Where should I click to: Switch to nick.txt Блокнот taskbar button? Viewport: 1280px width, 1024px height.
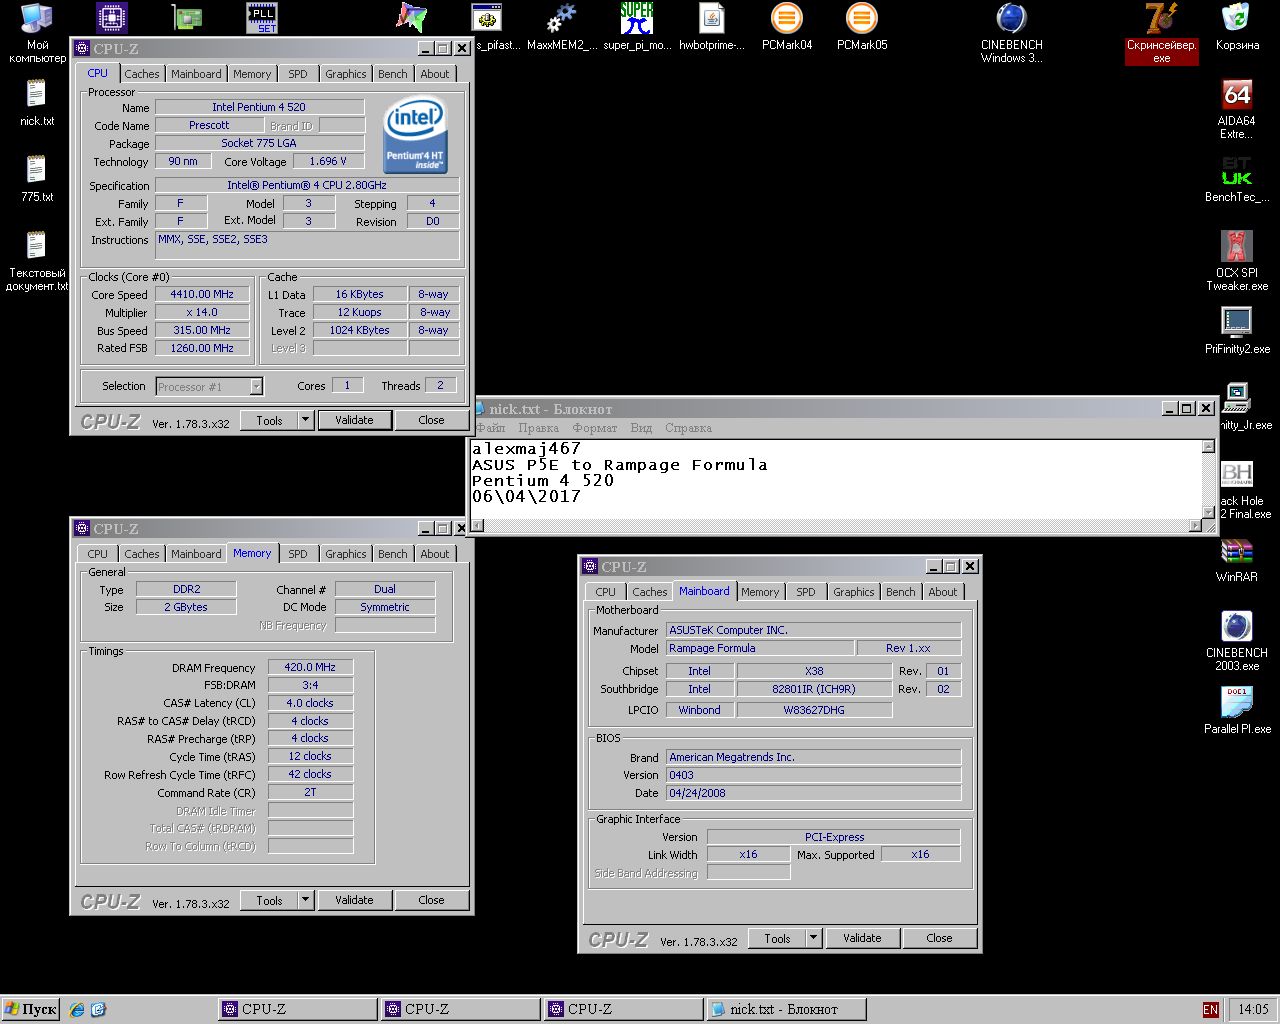click(786, 1010)
